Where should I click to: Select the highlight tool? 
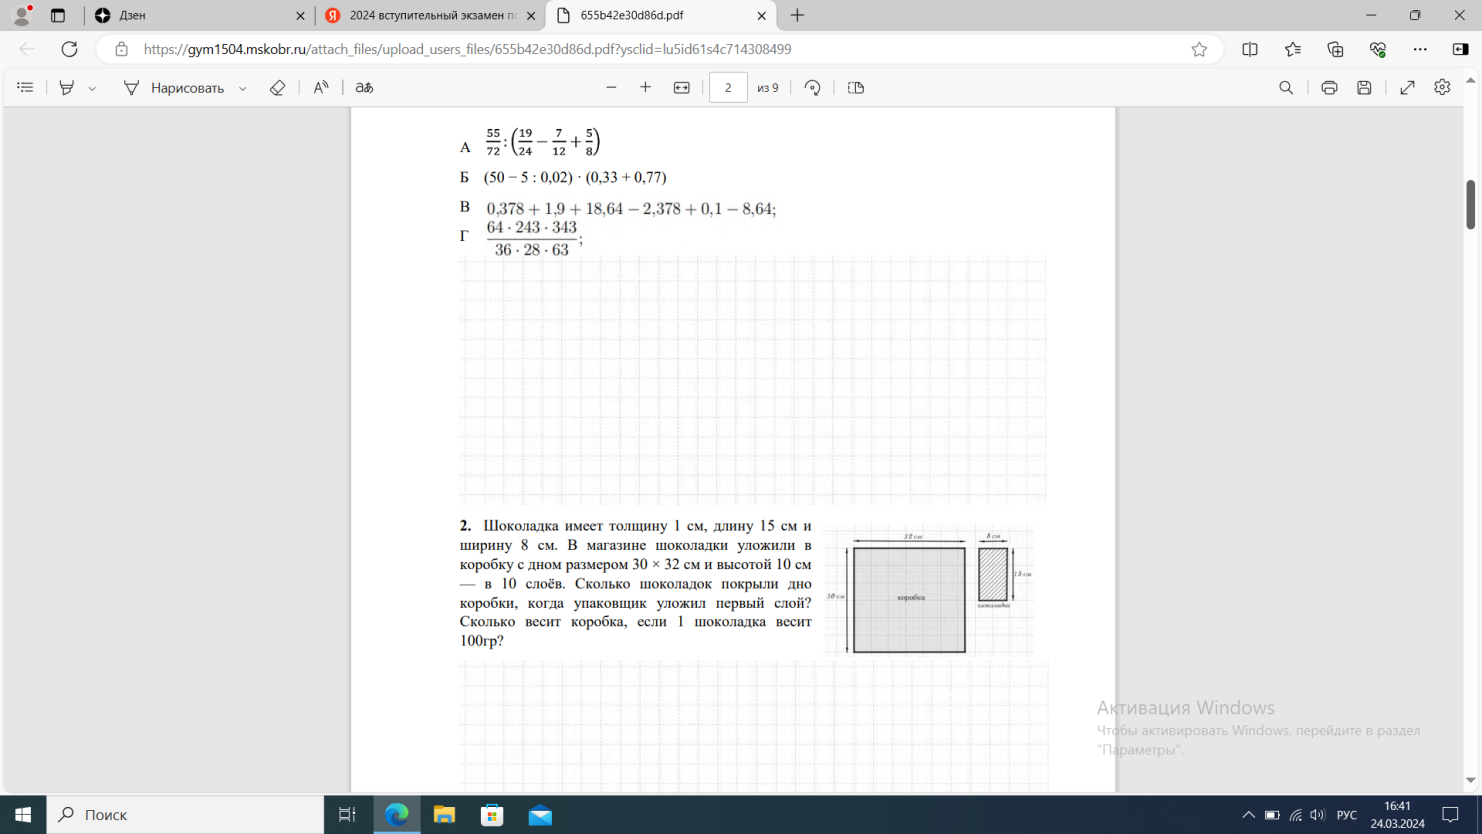pos(66,88)
